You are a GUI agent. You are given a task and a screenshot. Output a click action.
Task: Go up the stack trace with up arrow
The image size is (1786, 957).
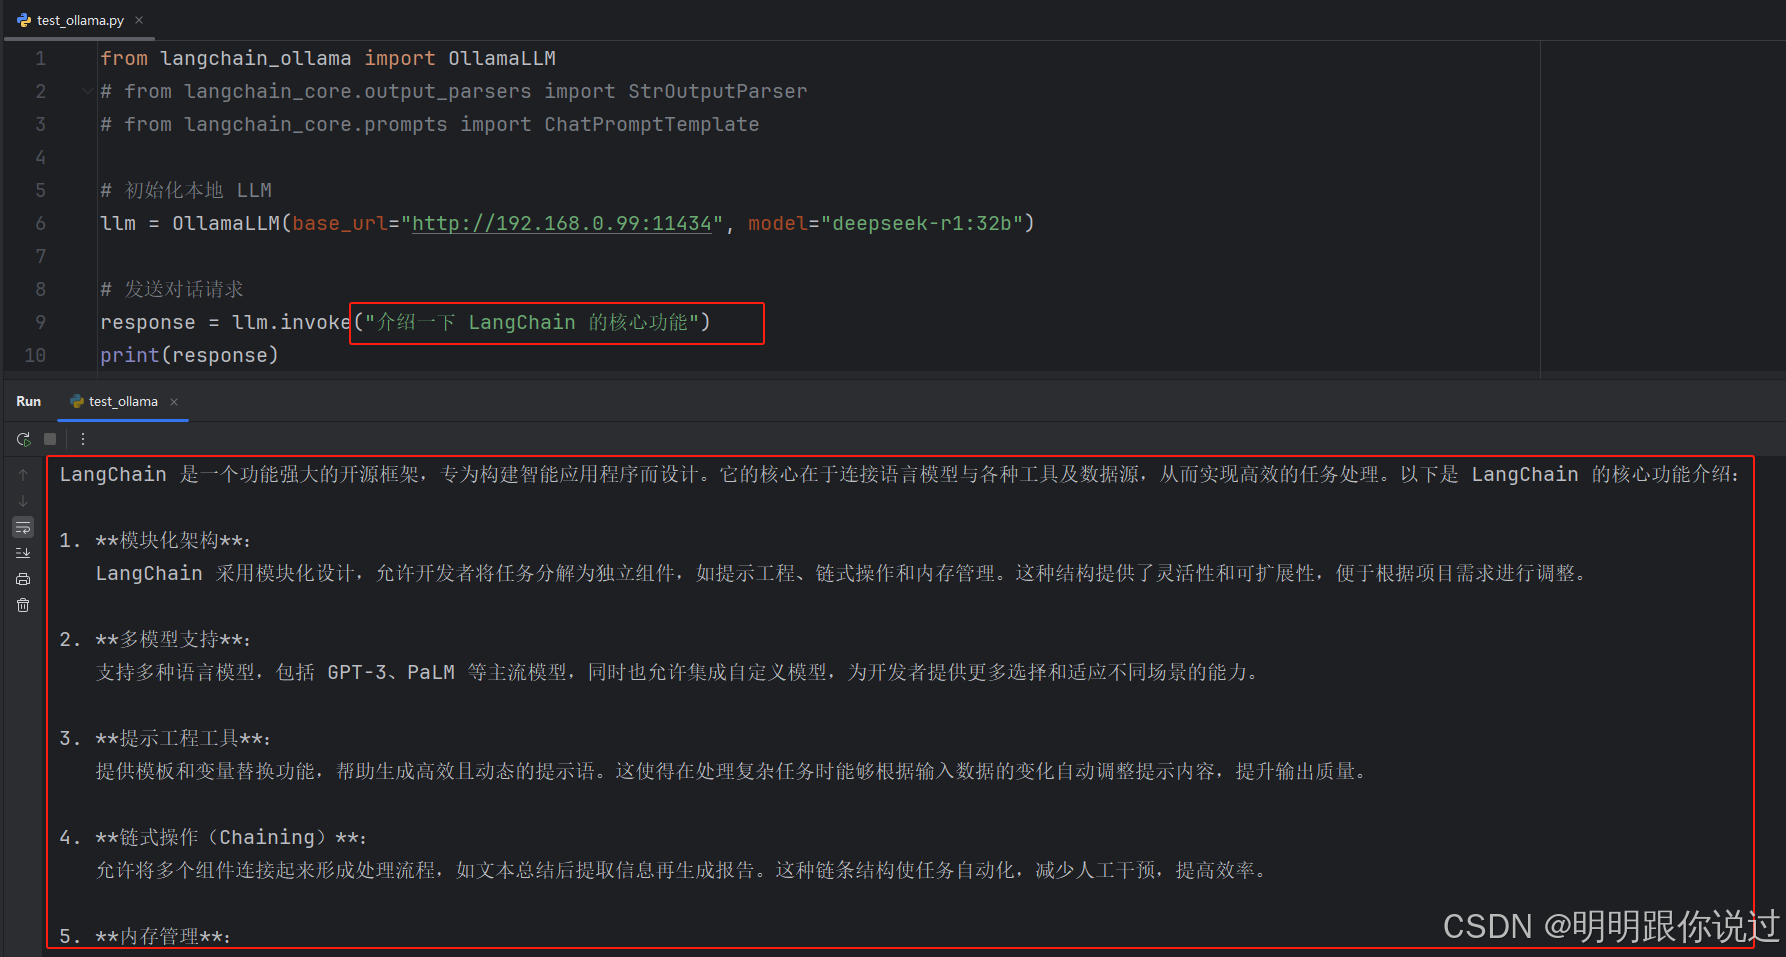point(23,475)
